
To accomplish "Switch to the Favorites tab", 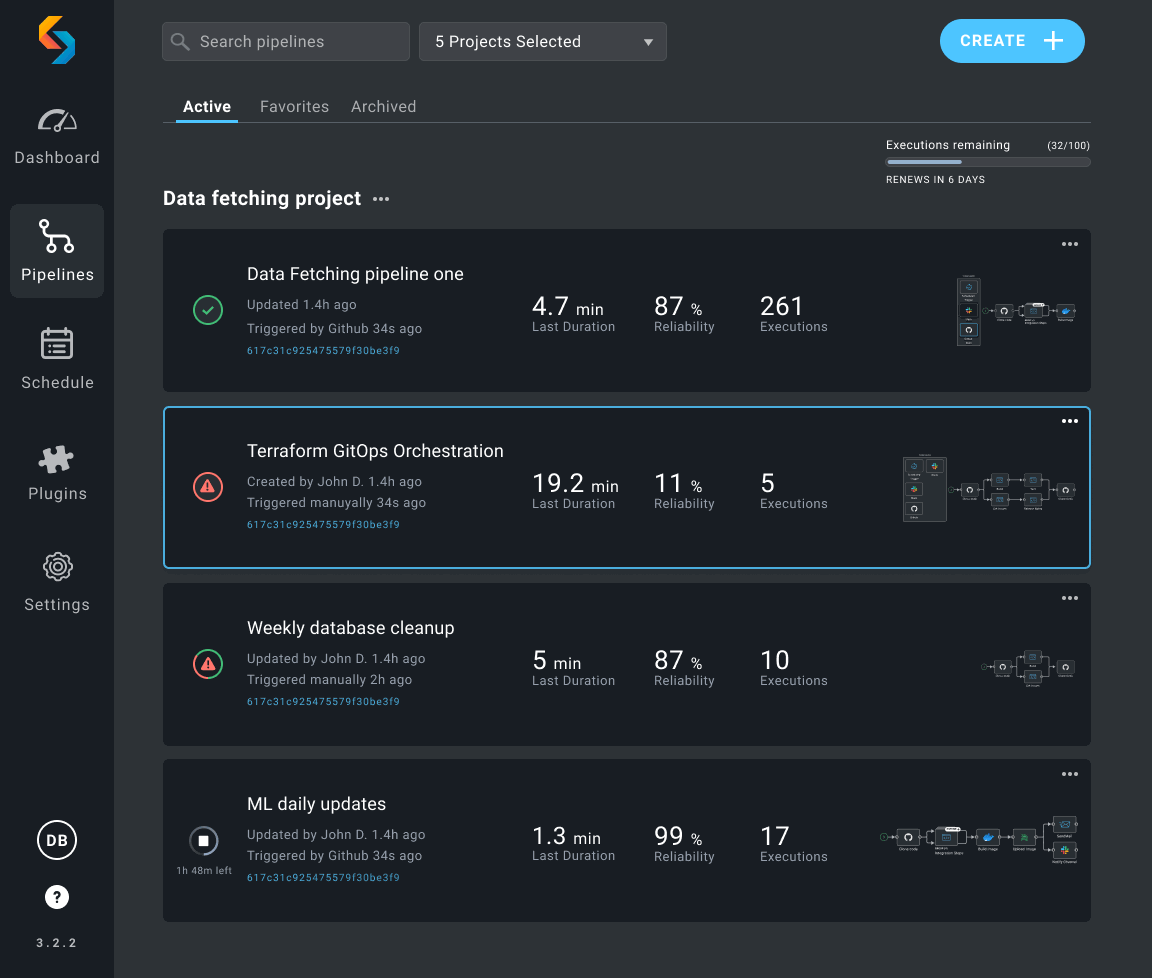I will (x=294, y=107).
